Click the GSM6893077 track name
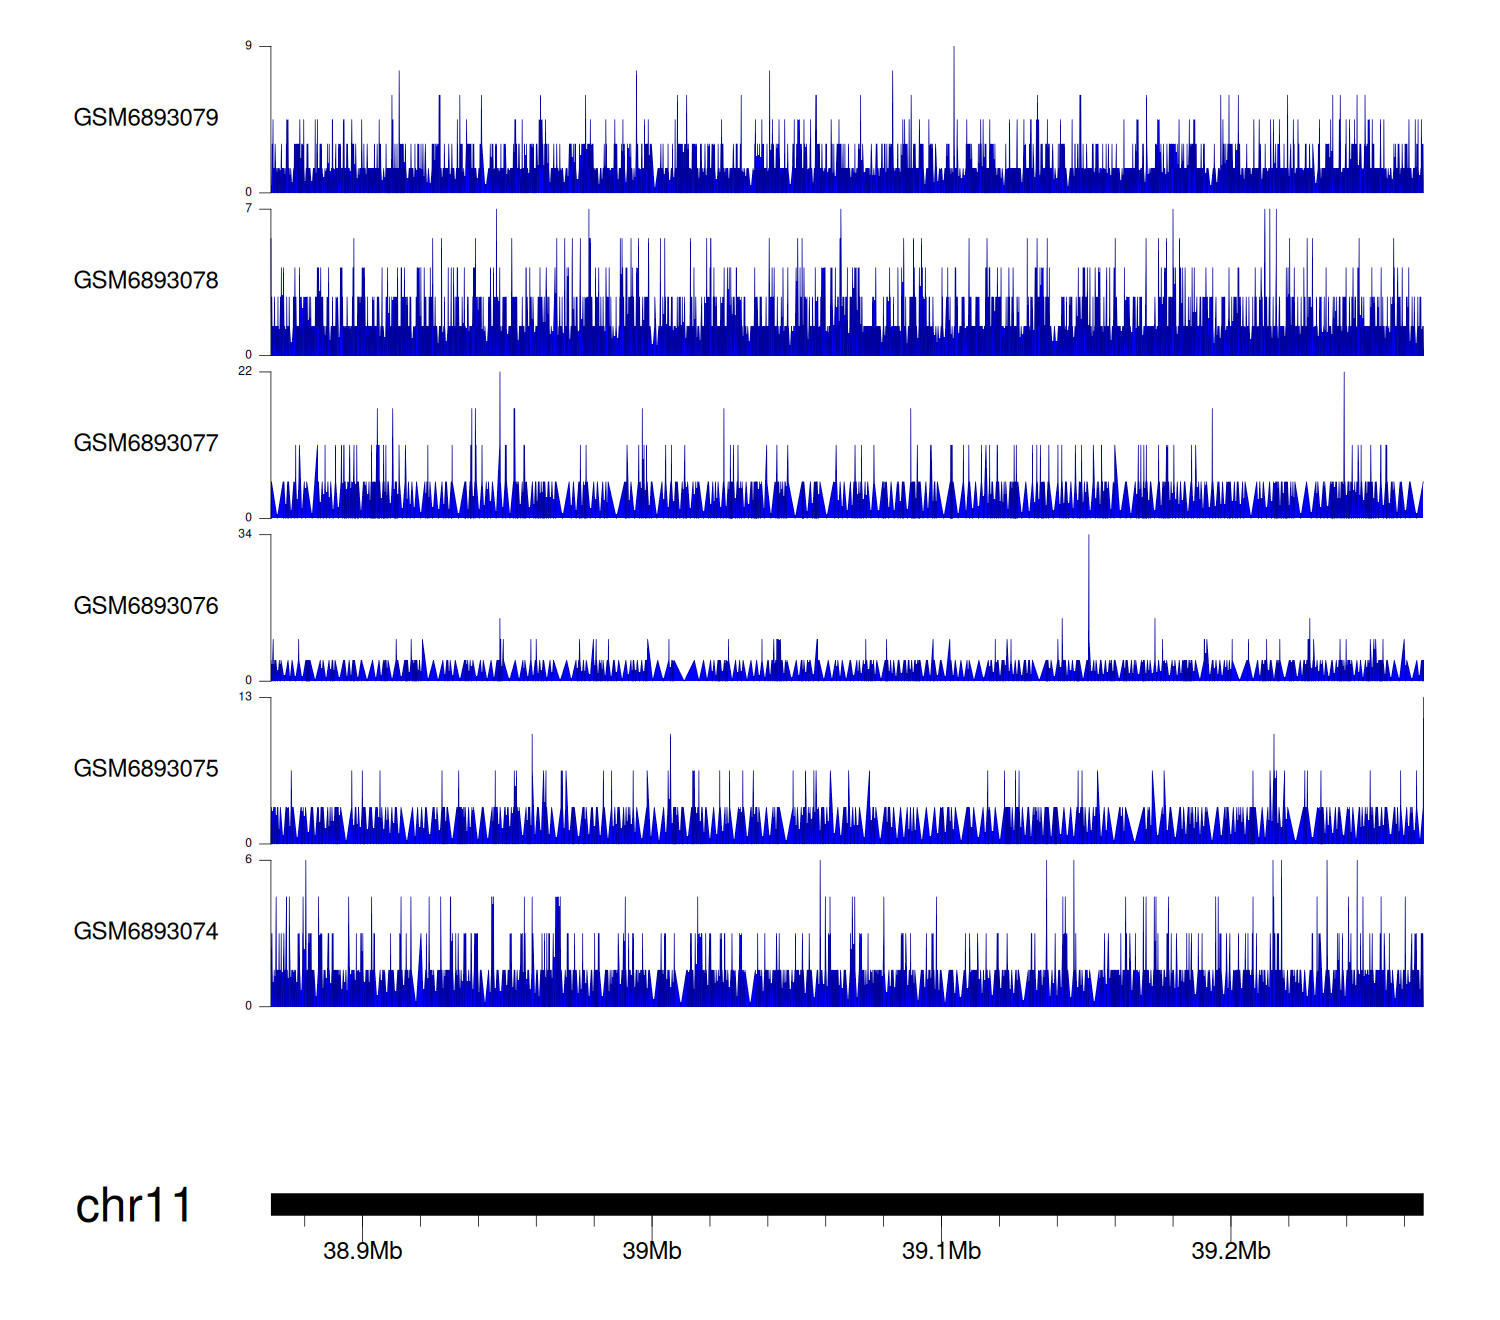The width and height of the screenshot is (1500, 1320). point(146,443)
